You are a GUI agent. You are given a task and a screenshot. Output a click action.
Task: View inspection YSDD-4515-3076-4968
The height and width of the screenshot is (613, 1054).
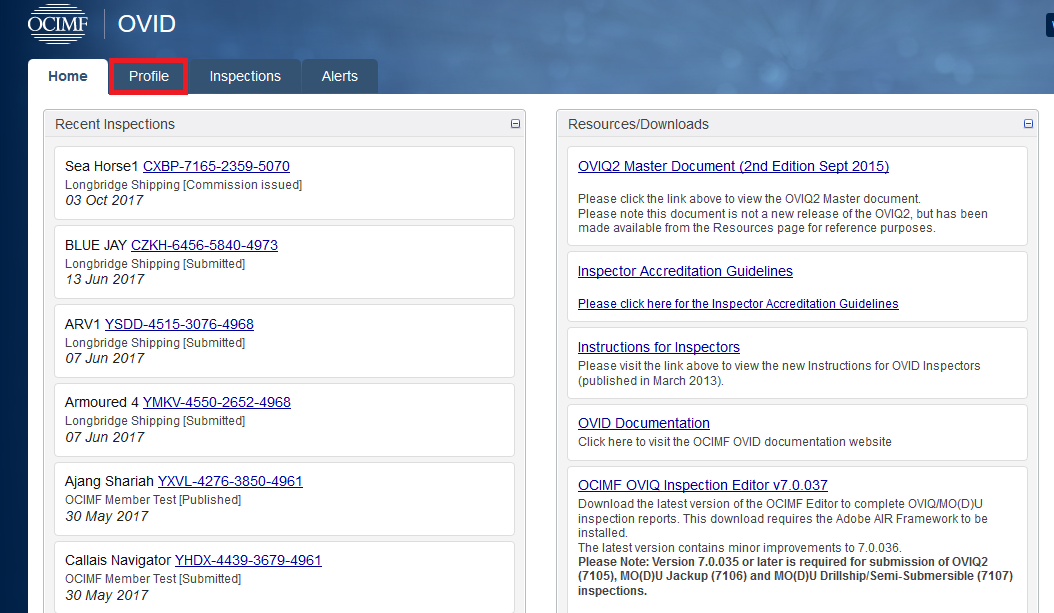[179, 324]
